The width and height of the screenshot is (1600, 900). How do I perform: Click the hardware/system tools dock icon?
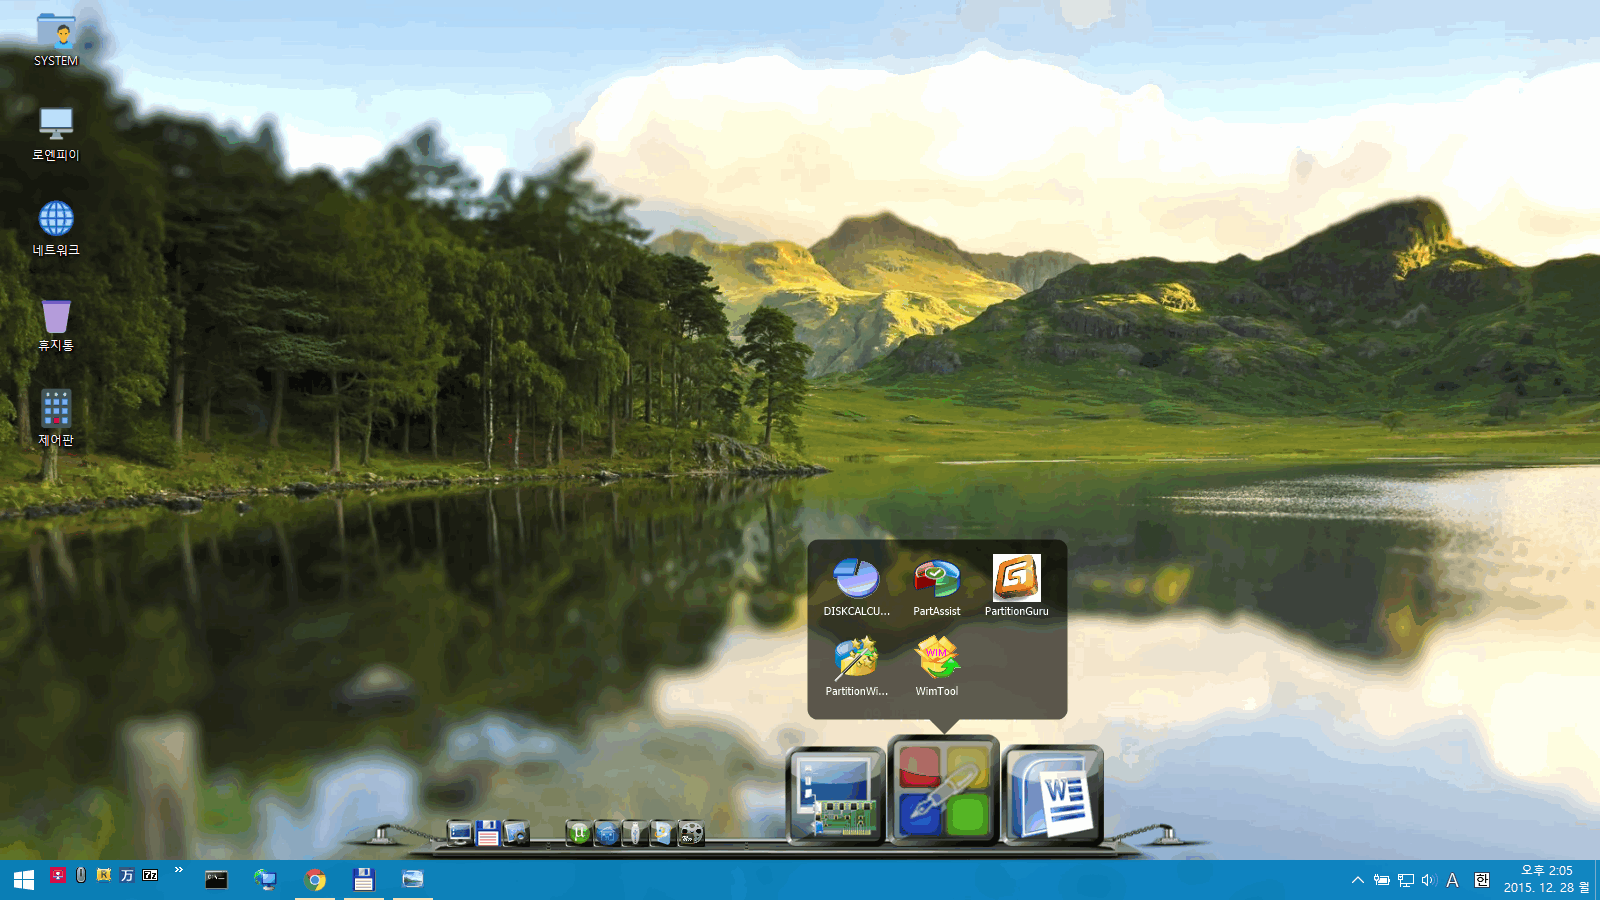(x=836, y=795)
